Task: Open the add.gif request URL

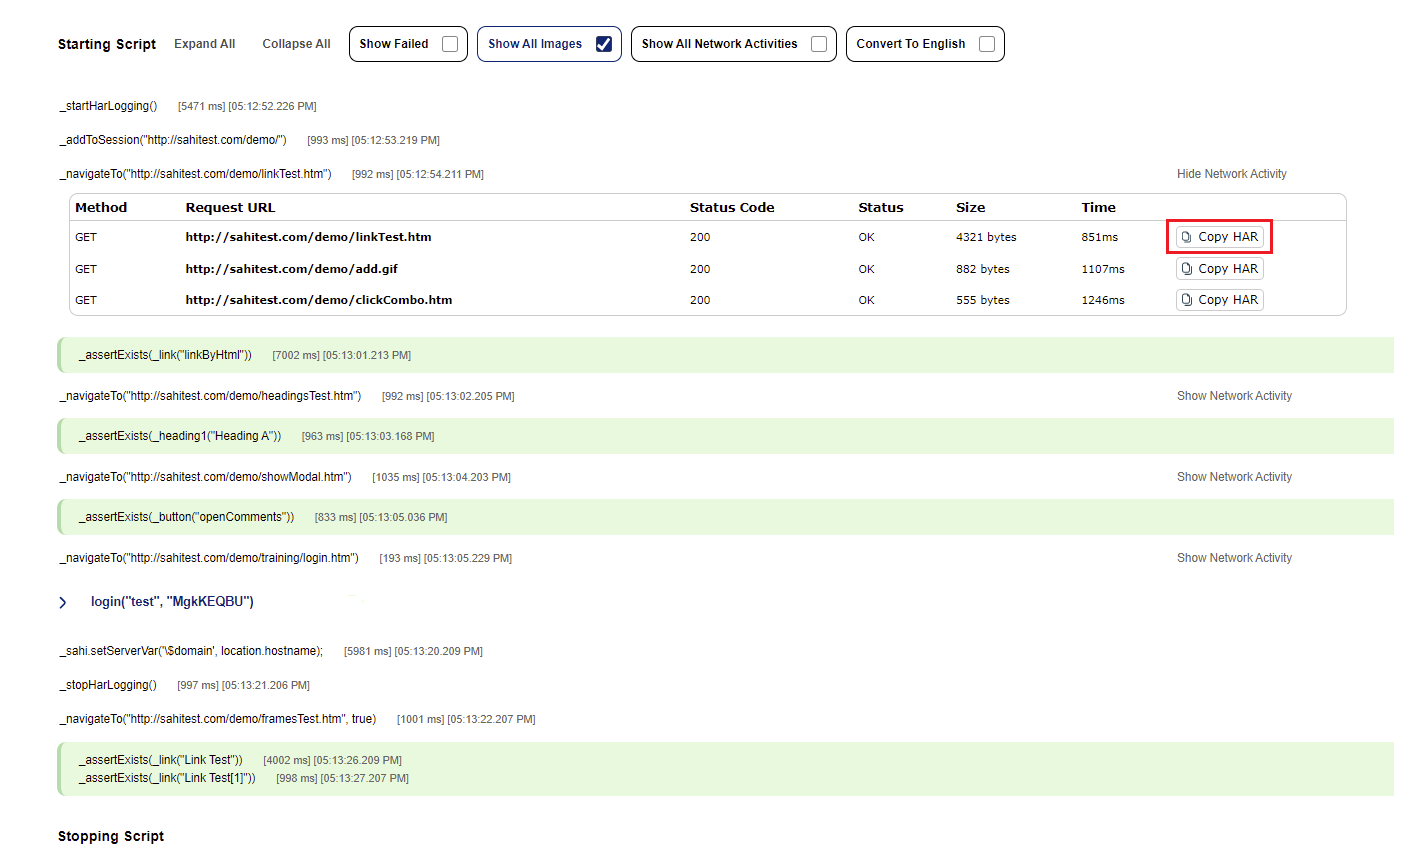Action: pyautogui.click(x=291, y=269)
